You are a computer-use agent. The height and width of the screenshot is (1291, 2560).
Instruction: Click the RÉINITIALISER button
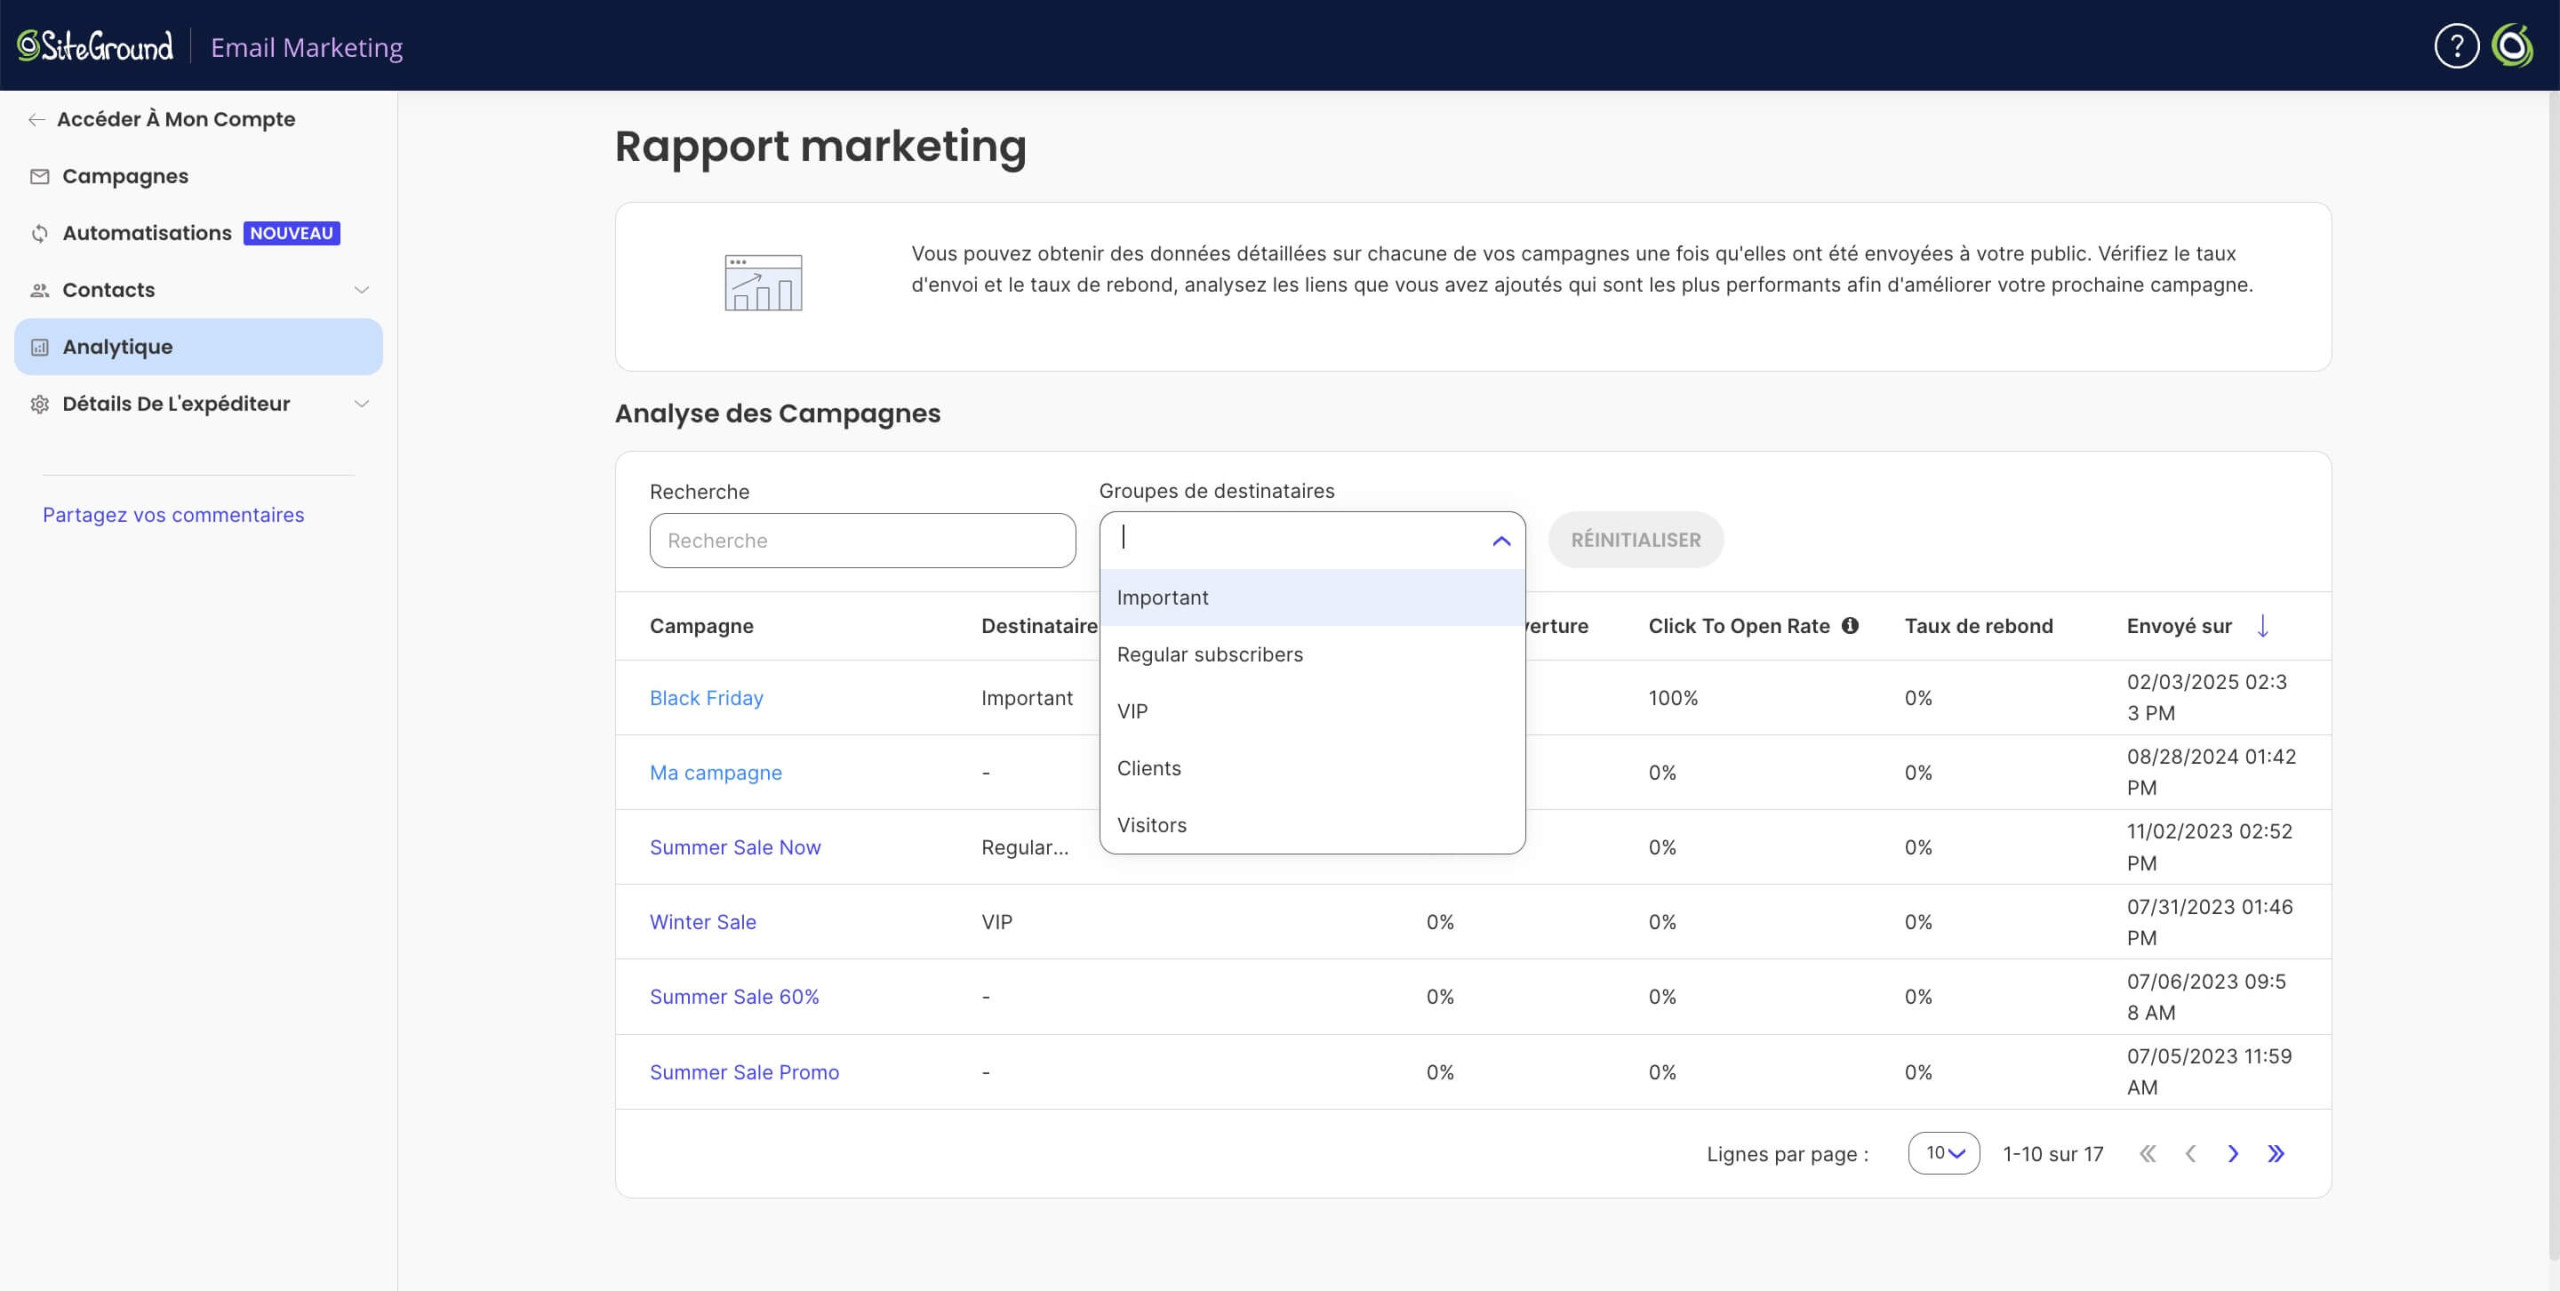[1635, 540]
